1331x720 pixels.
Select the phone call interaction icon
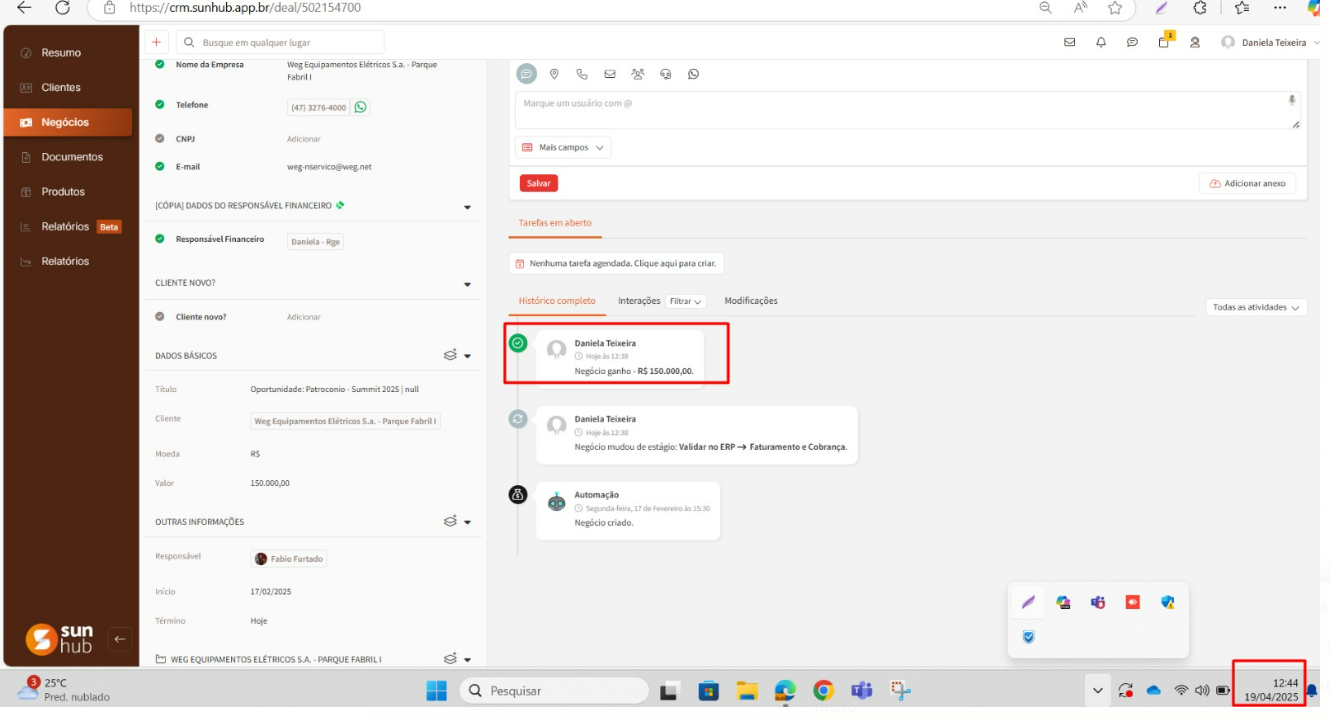[x=582, y=74]
